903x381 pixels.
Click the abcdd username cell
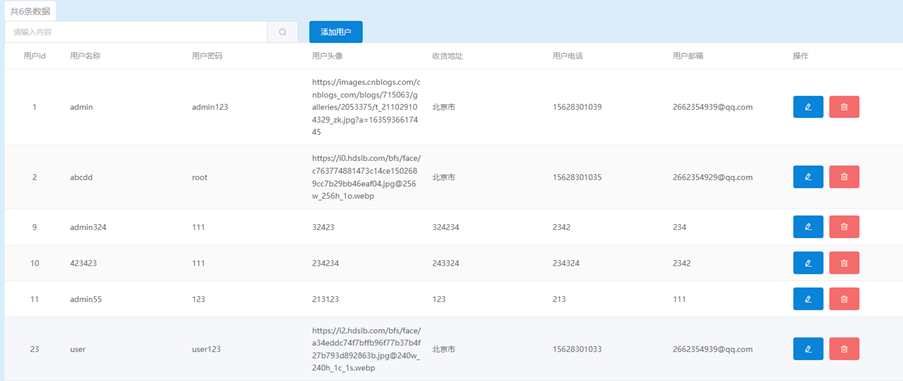coord(81,177)
